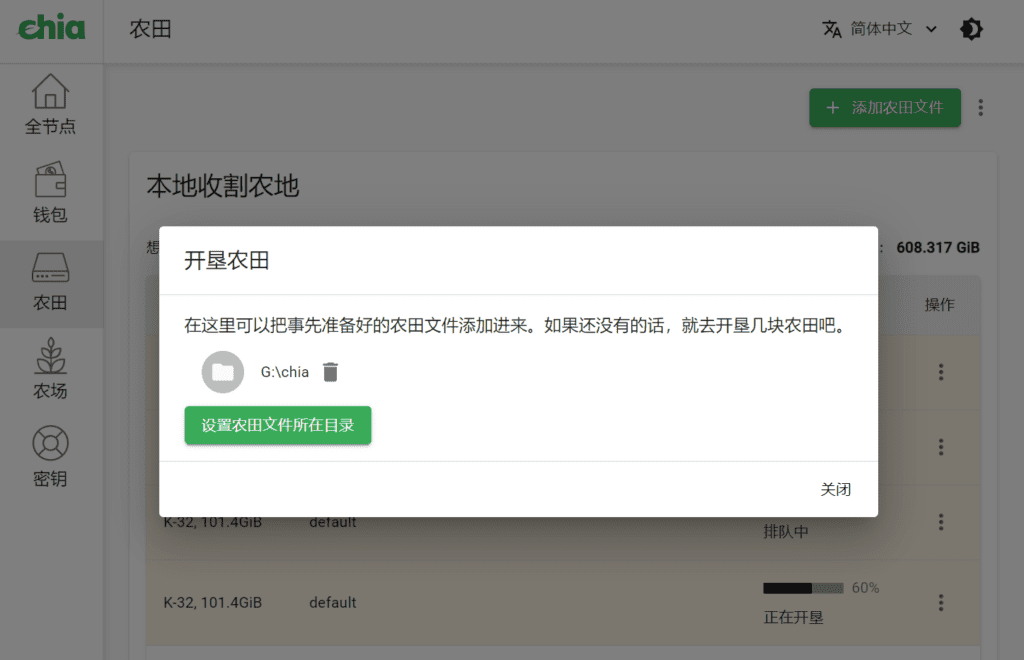Open the 全节点 full node page
The height and width of the screenshot is (660, 1024).
(x=50, y=106)
